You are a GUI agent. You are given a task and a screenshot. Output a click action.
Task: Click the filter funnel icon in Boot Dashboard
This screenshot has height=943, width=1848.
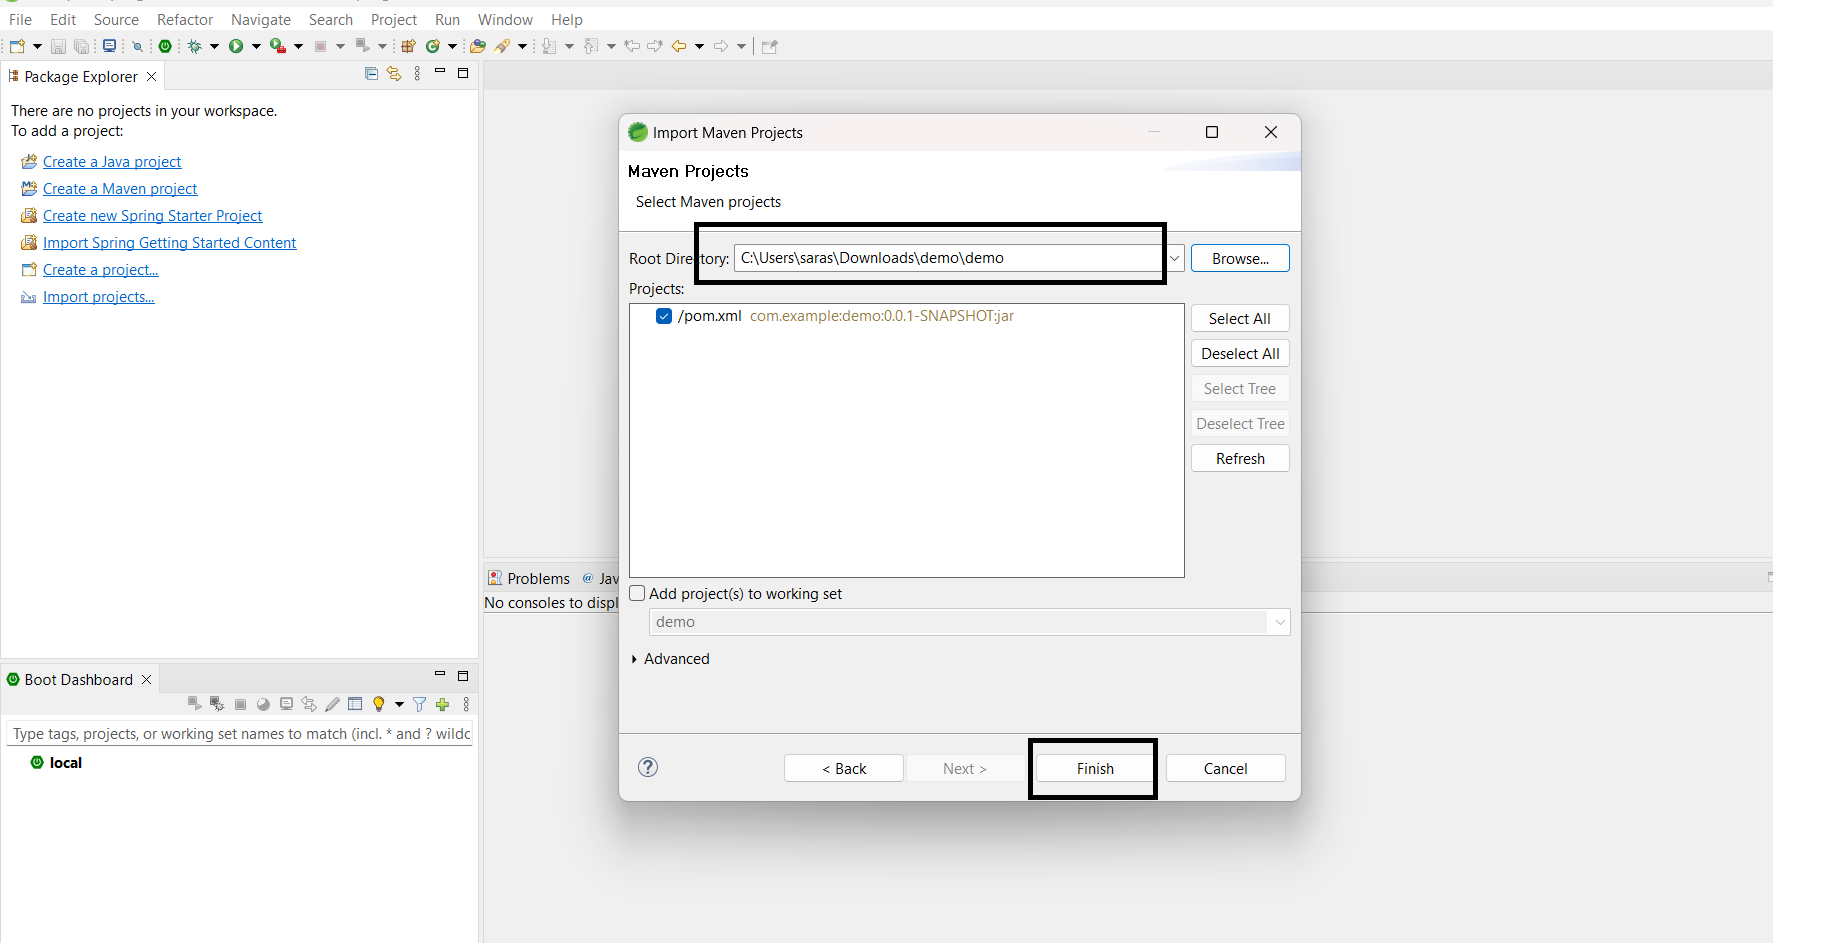(x=420, y=704)
